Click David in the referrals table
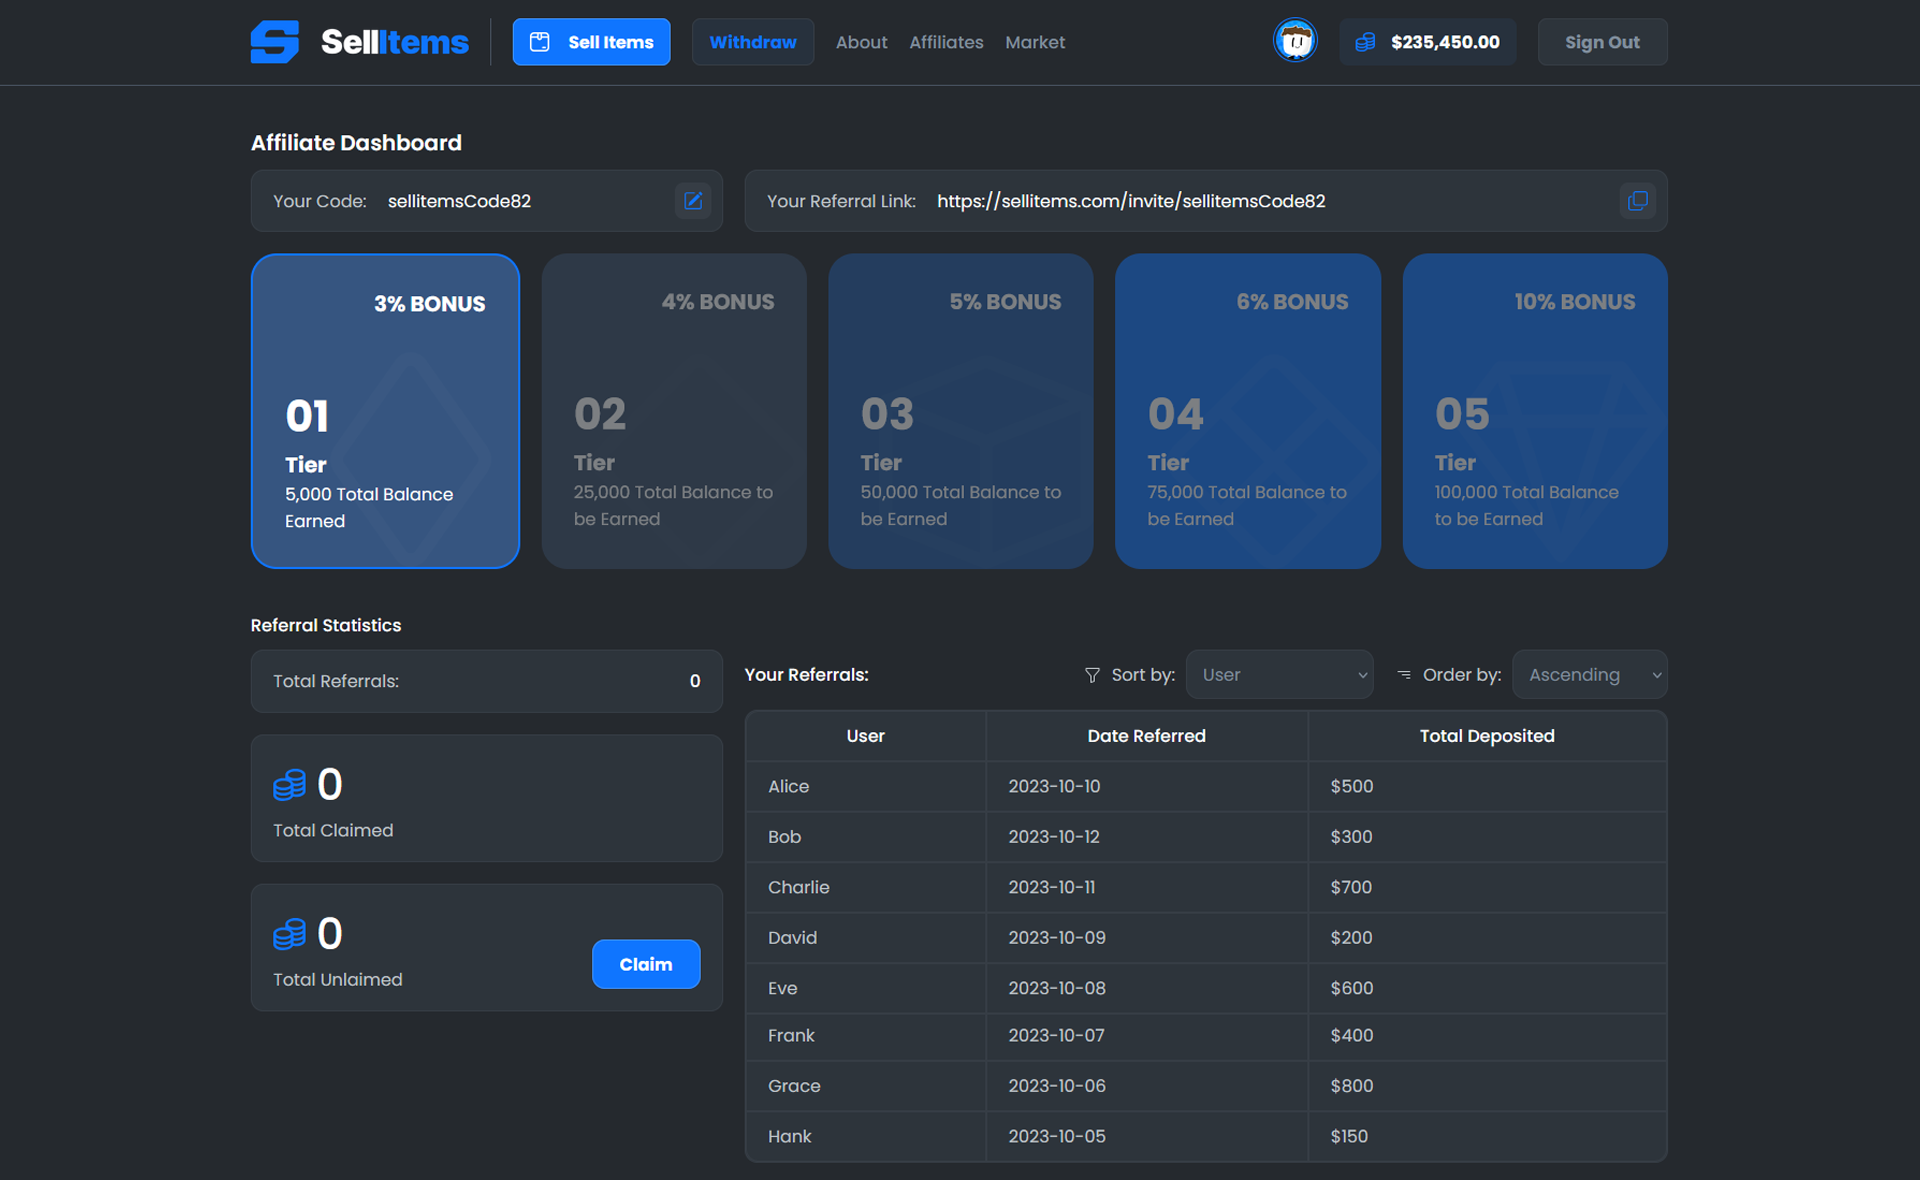Viewport: 1920px width, 1180px height. (x=792, y=938)
